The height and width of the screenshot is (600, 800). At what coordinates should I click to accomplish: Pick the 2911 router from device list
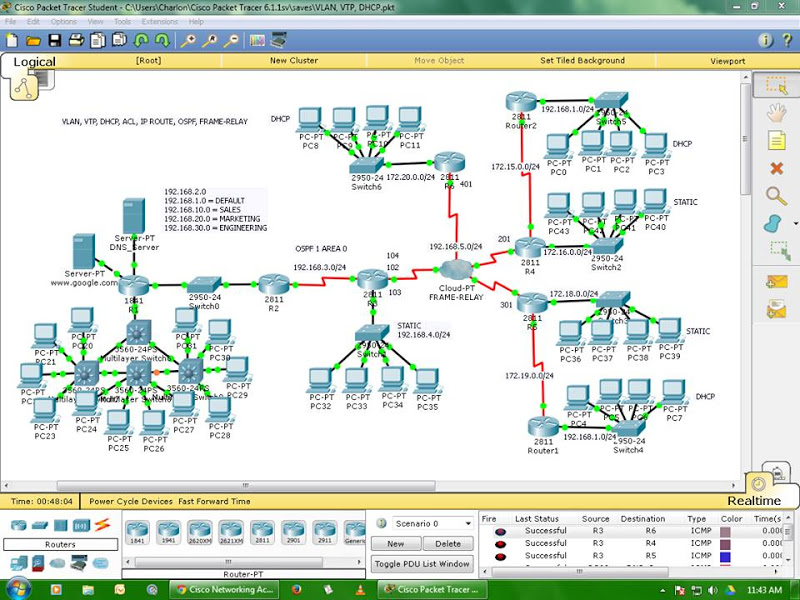point(324,532)
